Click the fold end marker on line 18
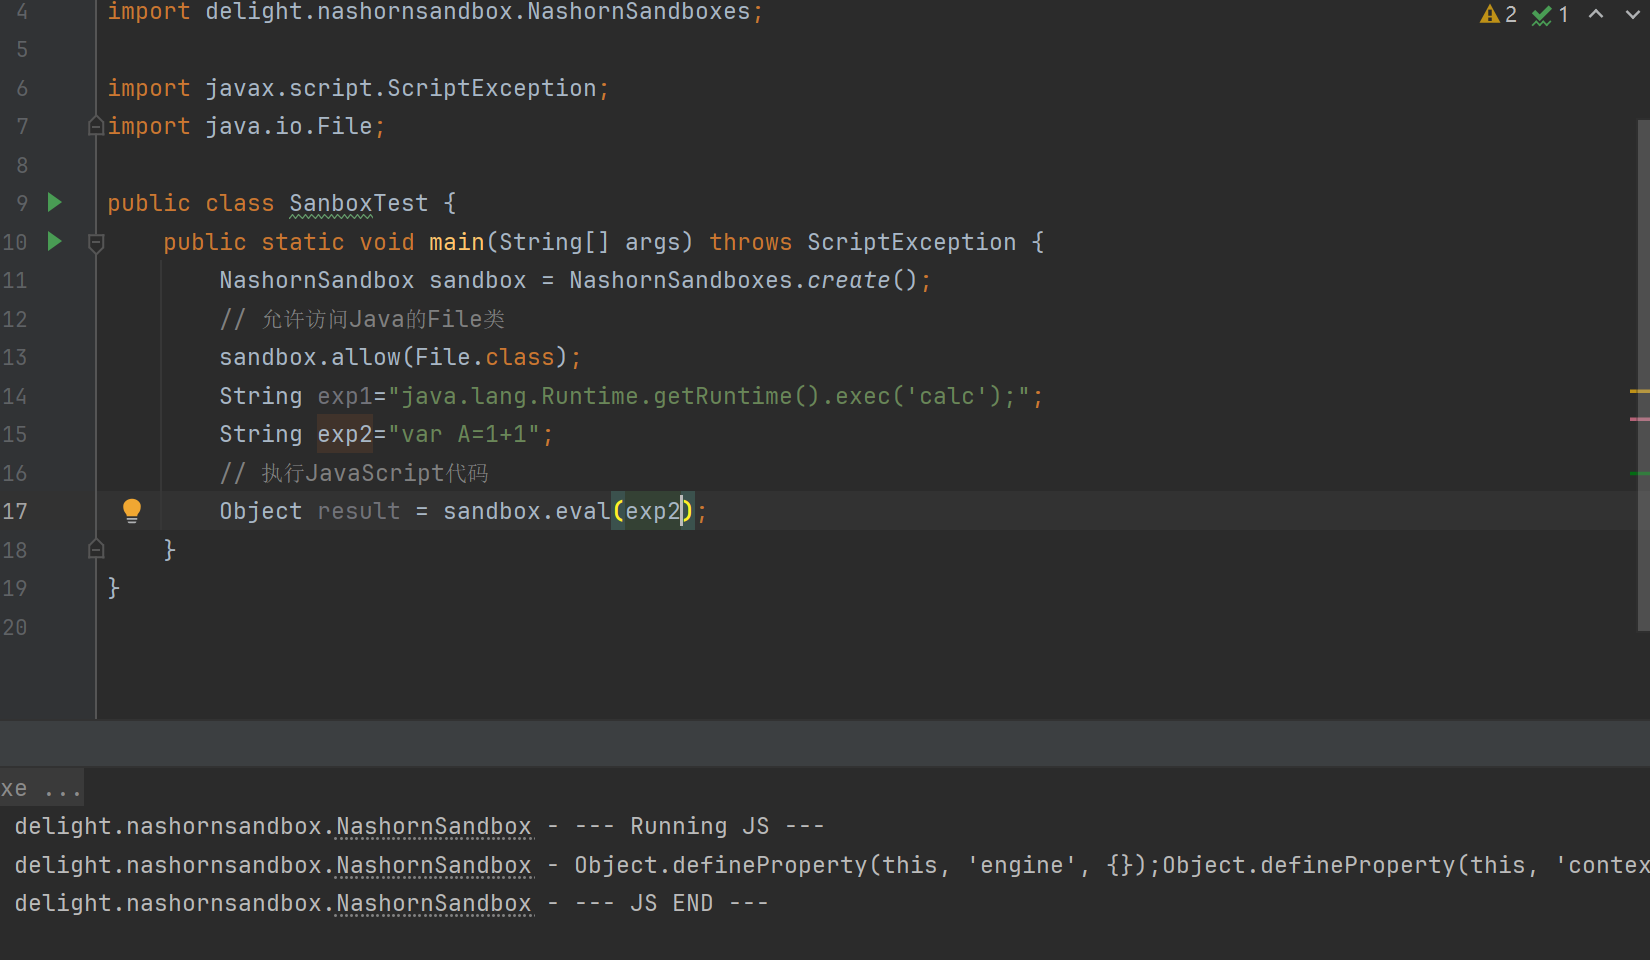 pos(96,549)
